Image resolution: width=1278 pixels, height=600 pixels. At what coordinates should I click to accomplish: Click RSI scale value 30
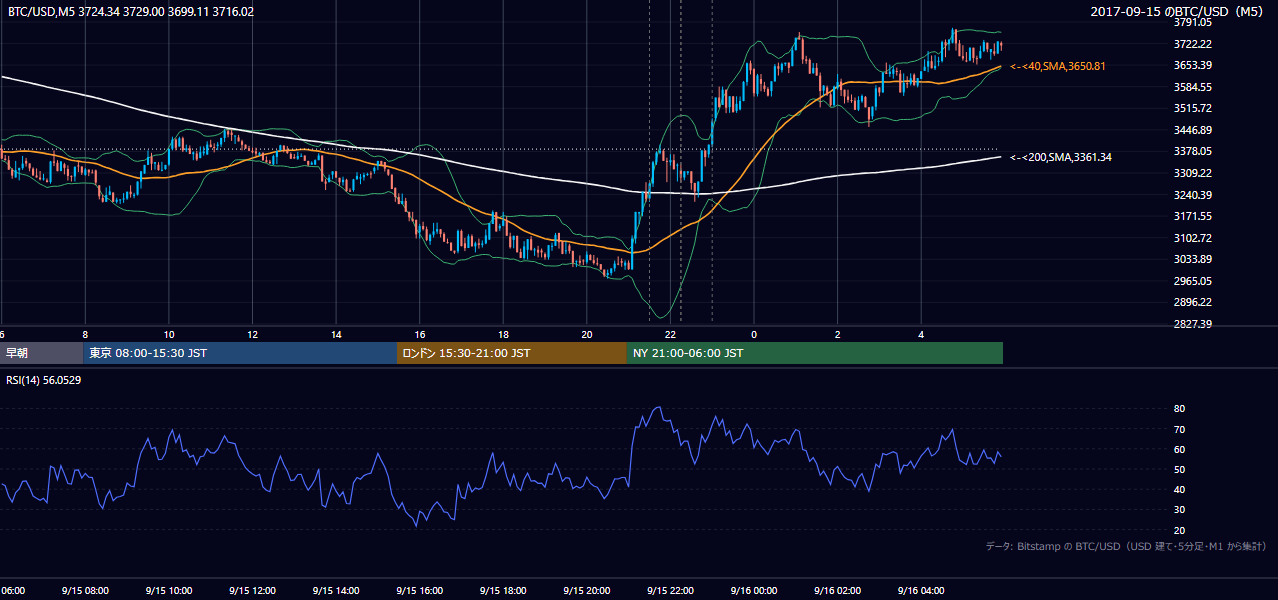[1179, 510]
